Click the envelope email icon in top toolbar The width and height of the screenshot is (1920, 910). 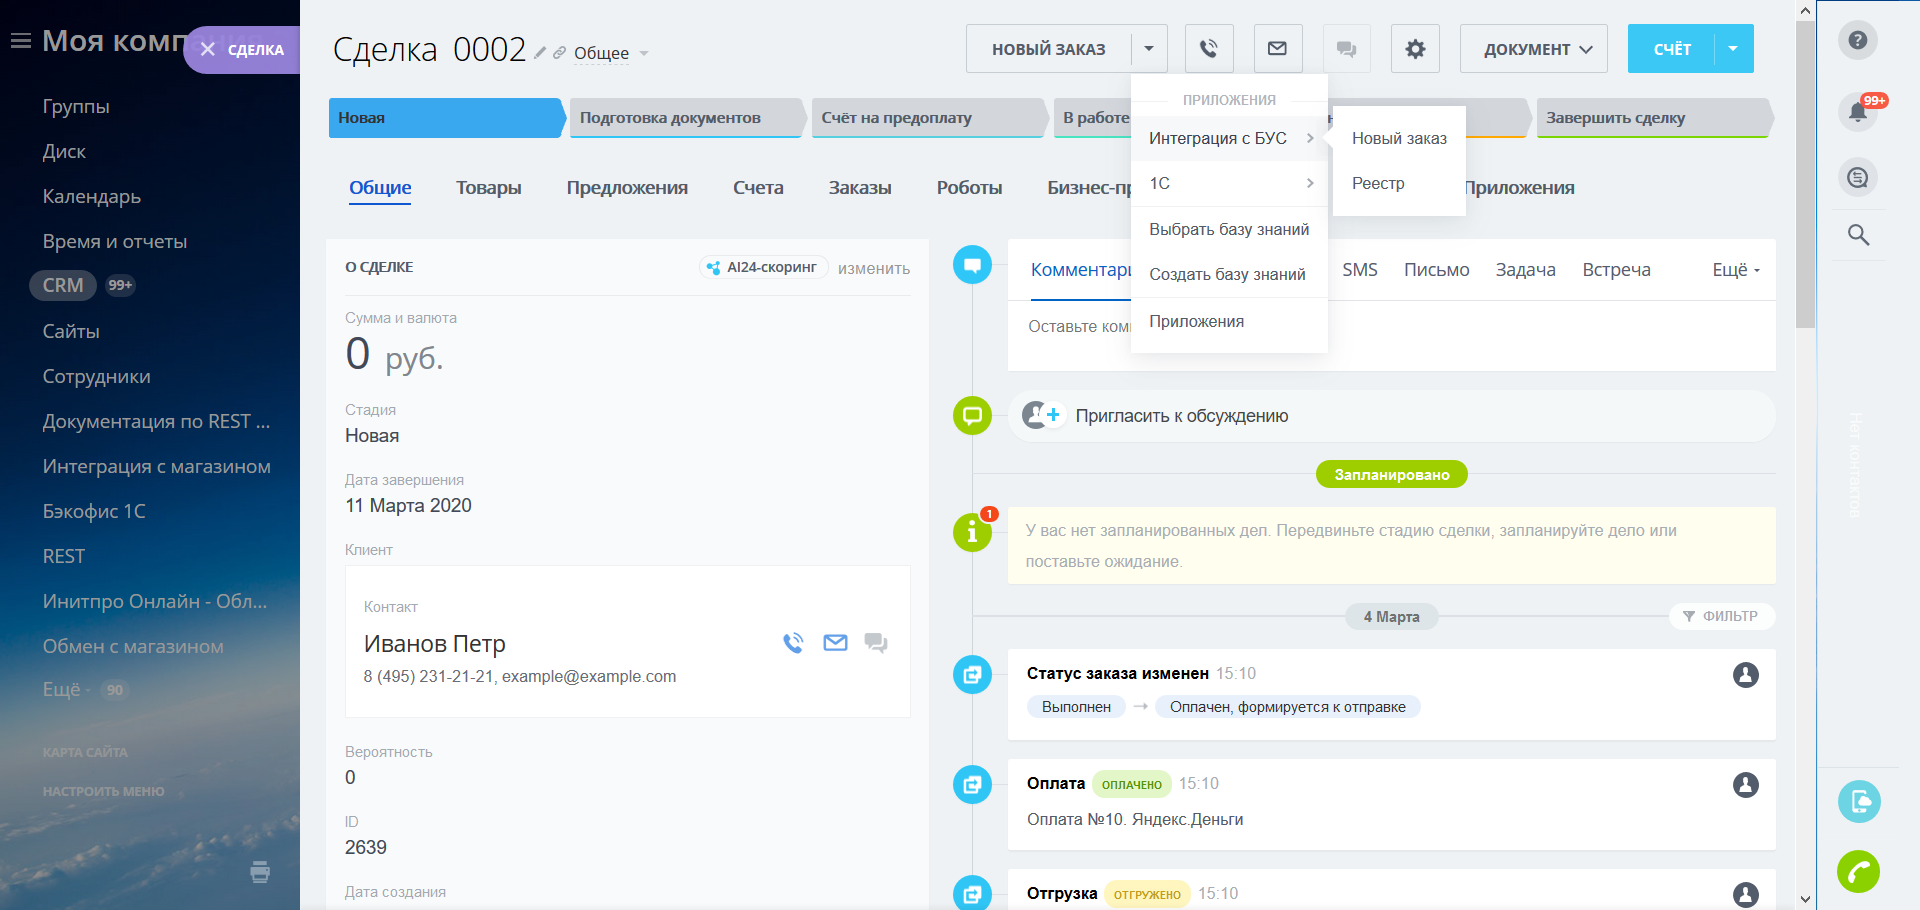[1277, 49]
